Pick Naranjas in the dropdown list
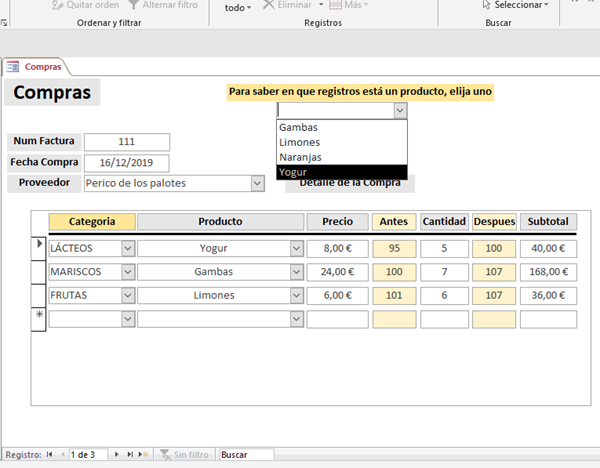Screen dimensions: 600x468 (x=341, y=157)
